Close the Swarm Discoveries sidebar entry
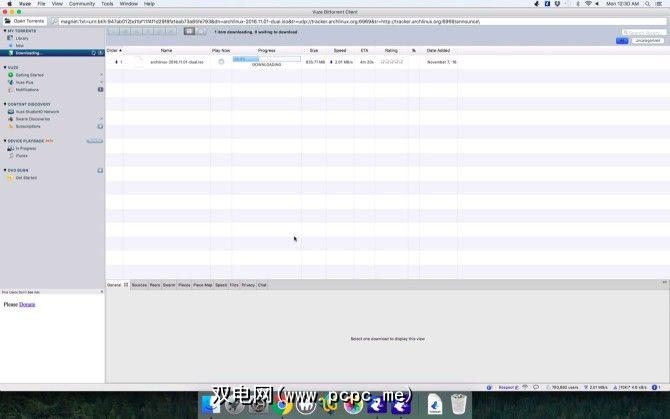This screenshot has width=670, height=419. 101,119
